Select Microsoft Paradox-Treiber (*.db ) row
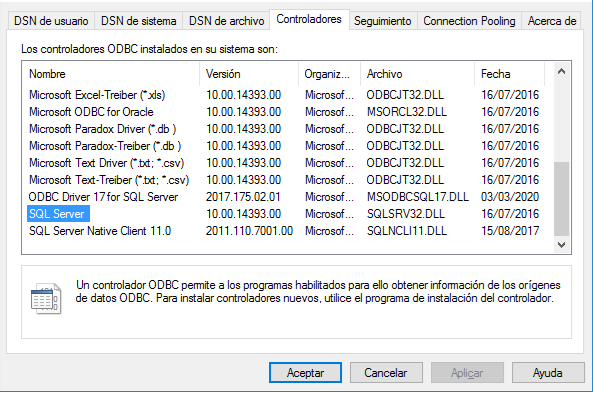The image size is (593, 393). tap(105, 146)
